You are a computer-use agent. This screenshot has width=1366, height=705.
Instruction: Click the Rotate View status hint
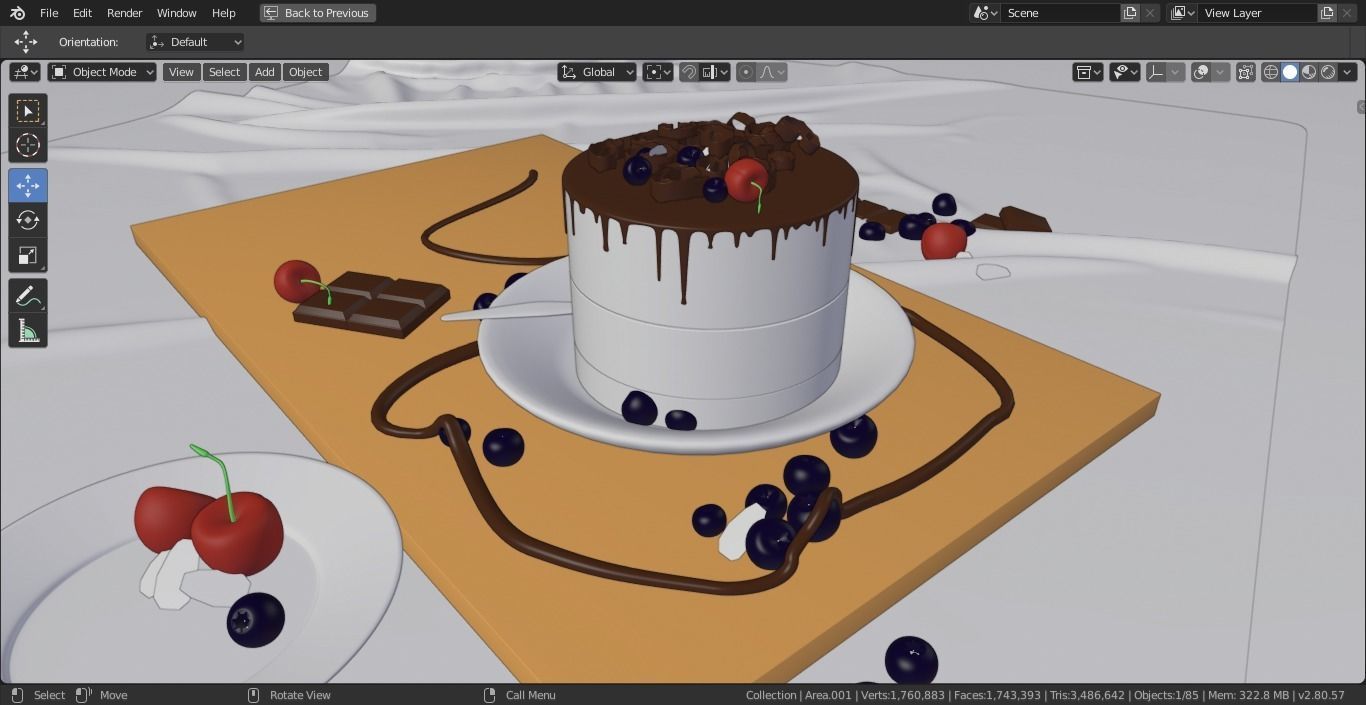coord(300,695)
